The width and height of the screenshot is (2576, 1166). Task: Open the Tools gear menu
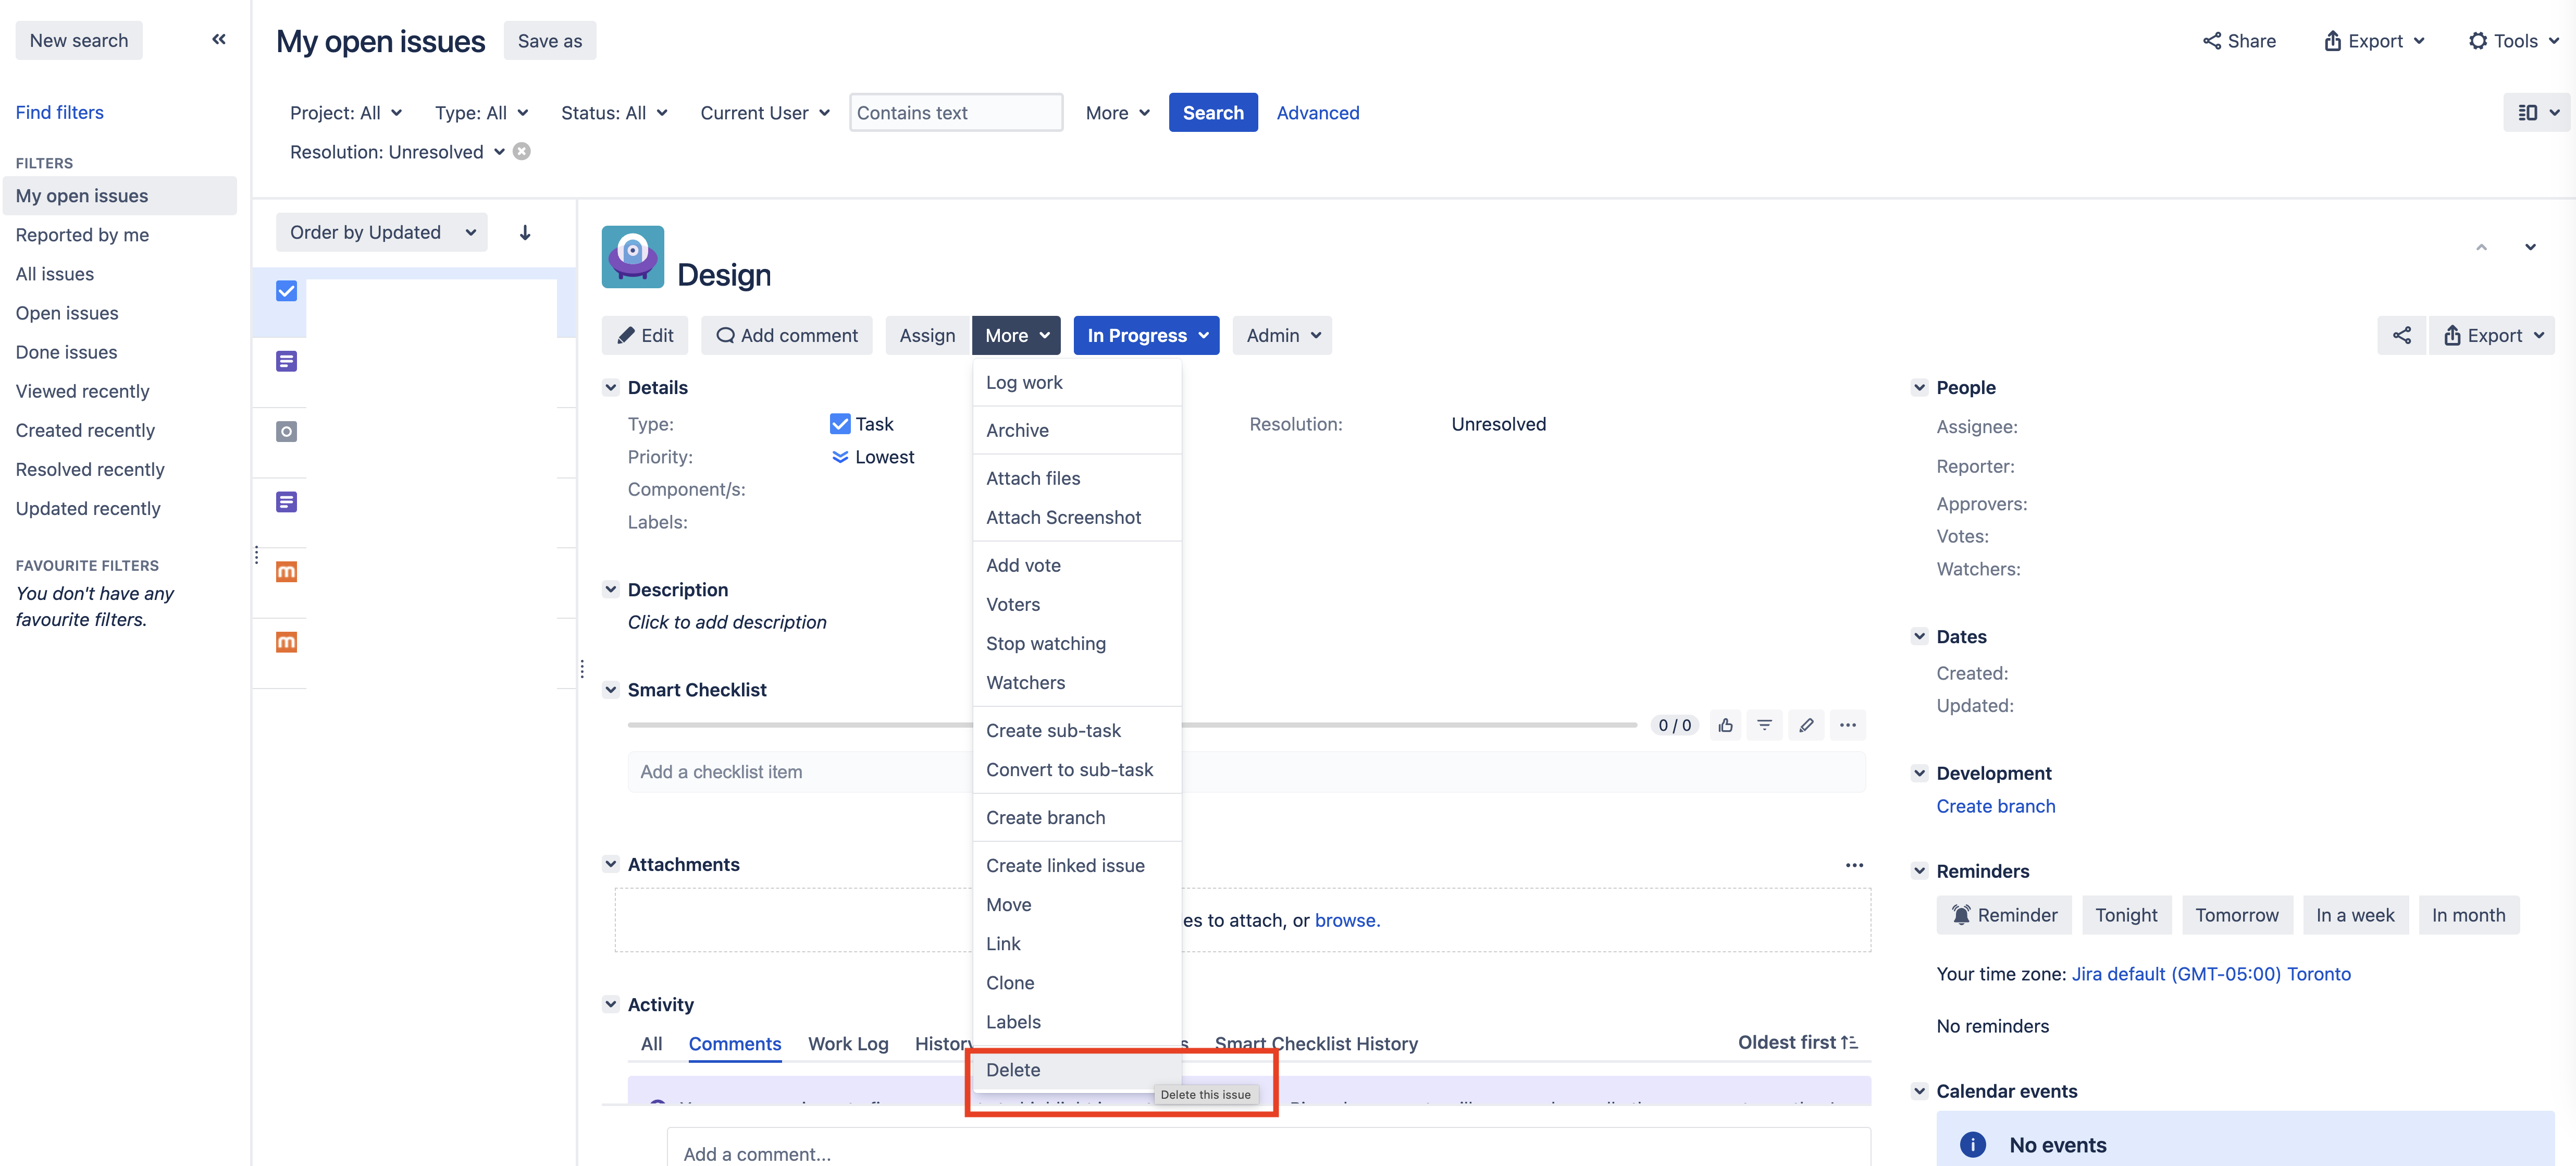point(2513,41)
